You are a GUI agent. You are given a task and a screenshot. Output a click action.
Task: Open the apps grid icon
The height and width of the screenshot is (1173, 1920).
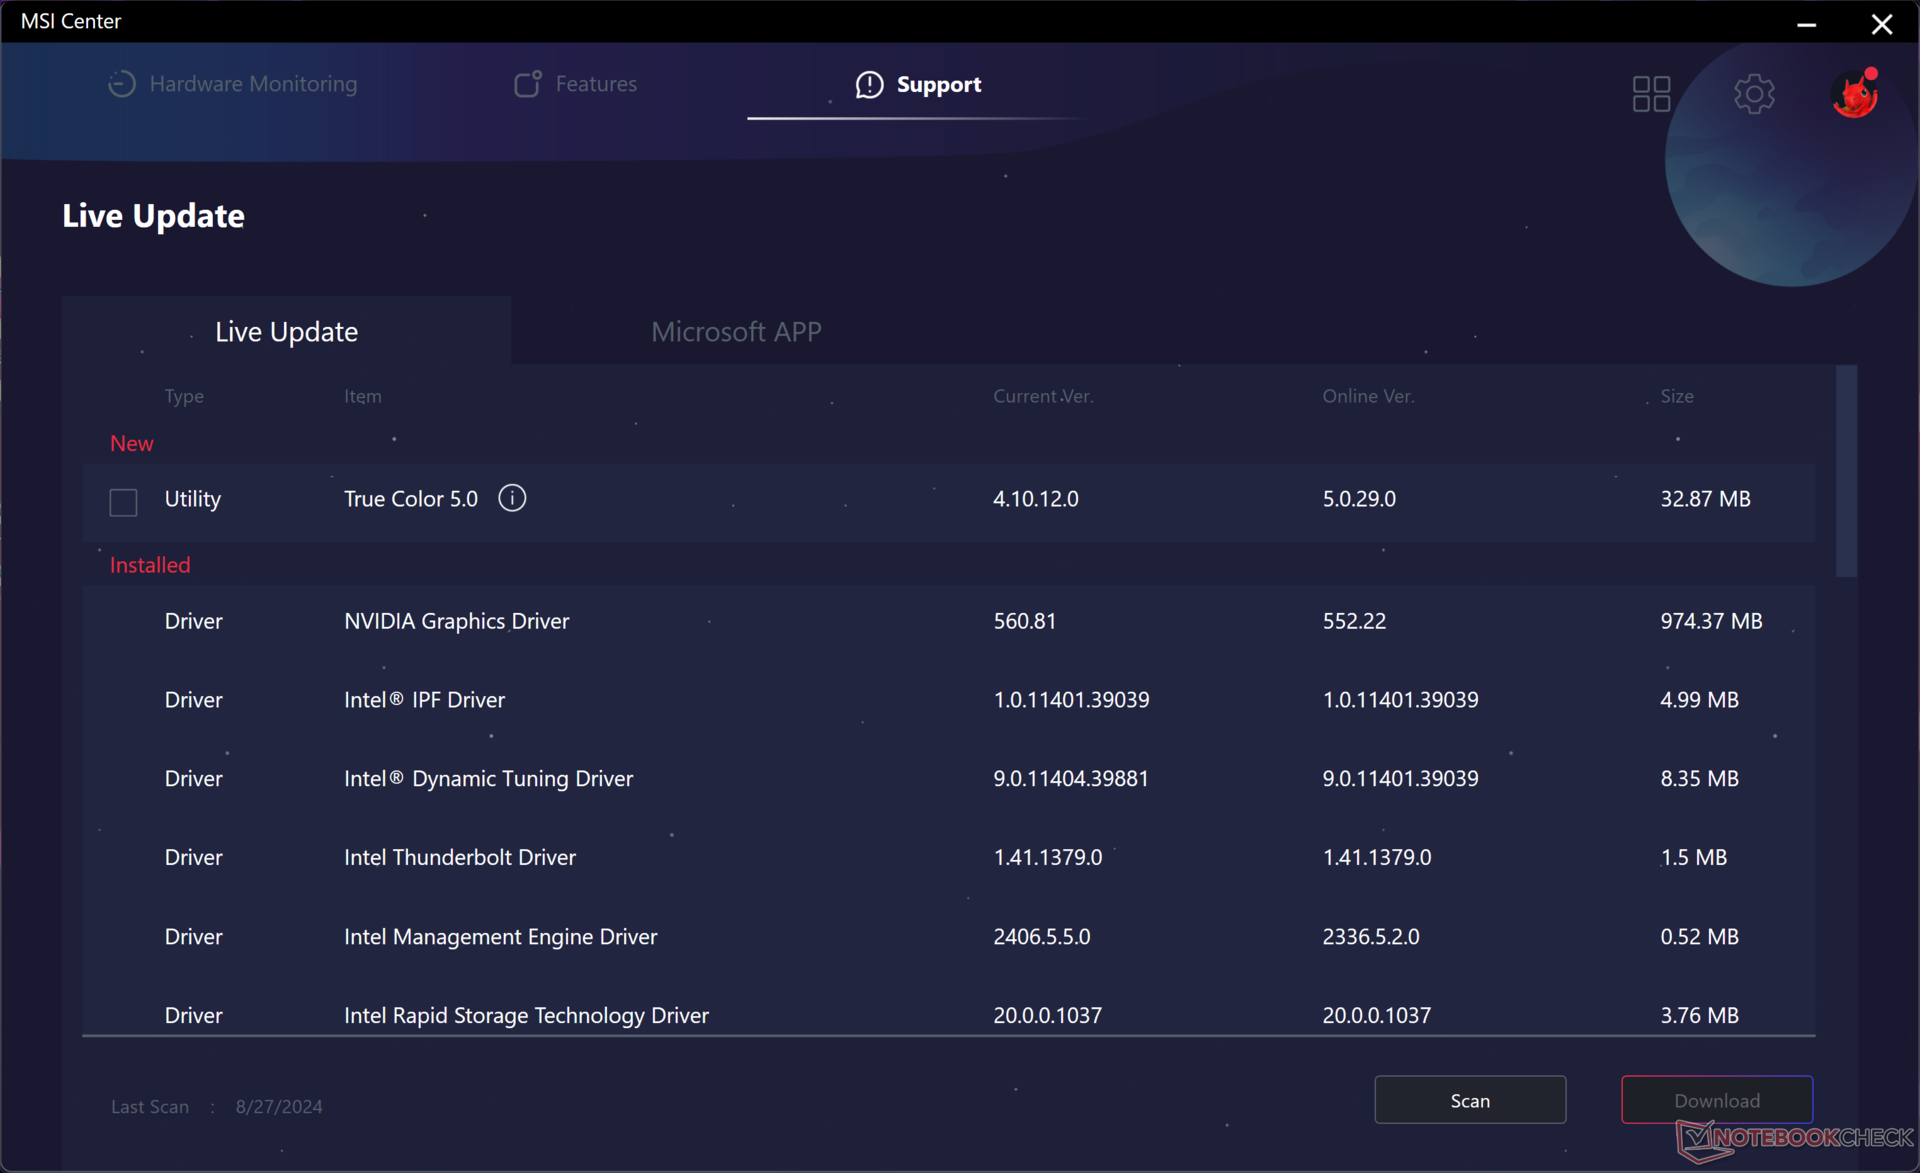point(1651,94)
